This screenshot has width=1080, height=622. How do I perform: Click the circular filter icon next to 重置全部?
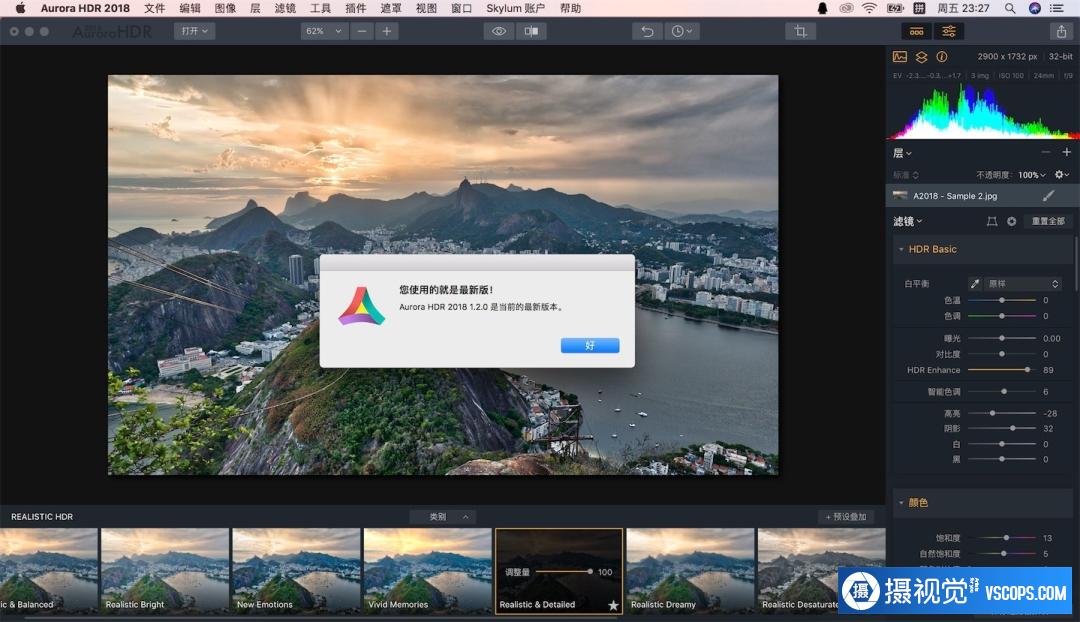(x=1011, y=221)
